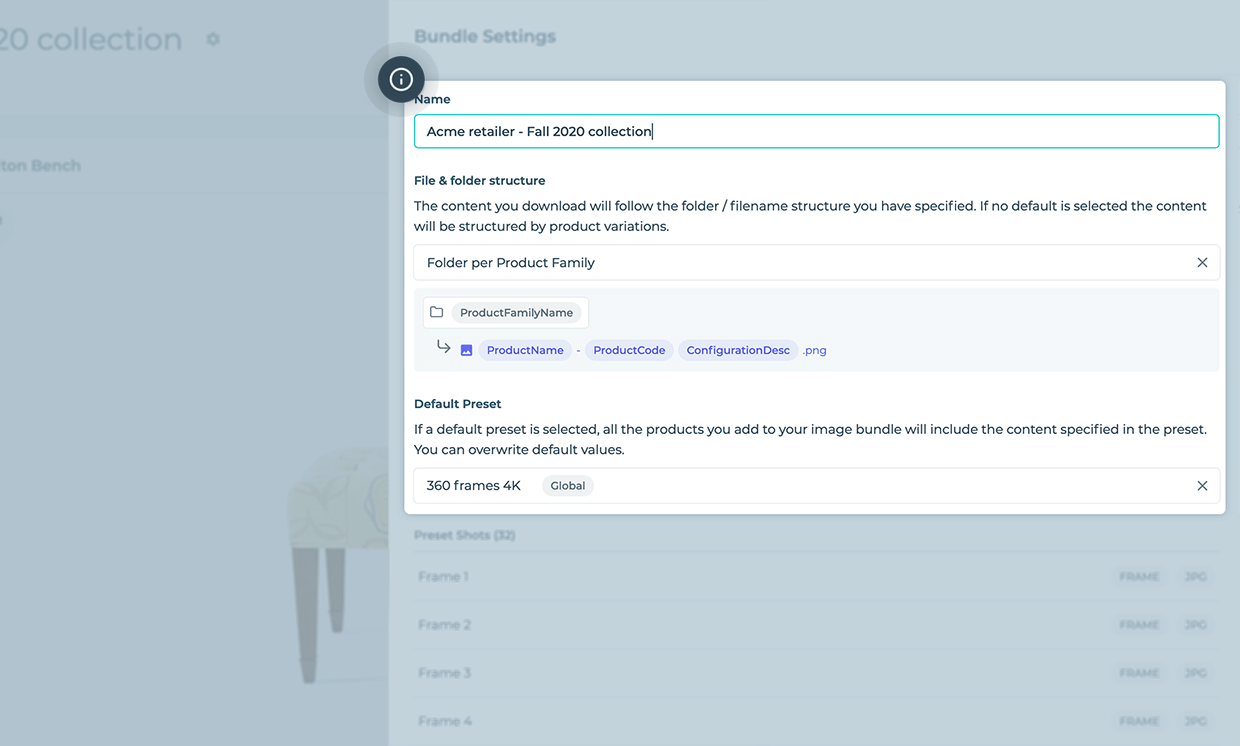Click the ConfigurationDesc filename token

(737, 350)
